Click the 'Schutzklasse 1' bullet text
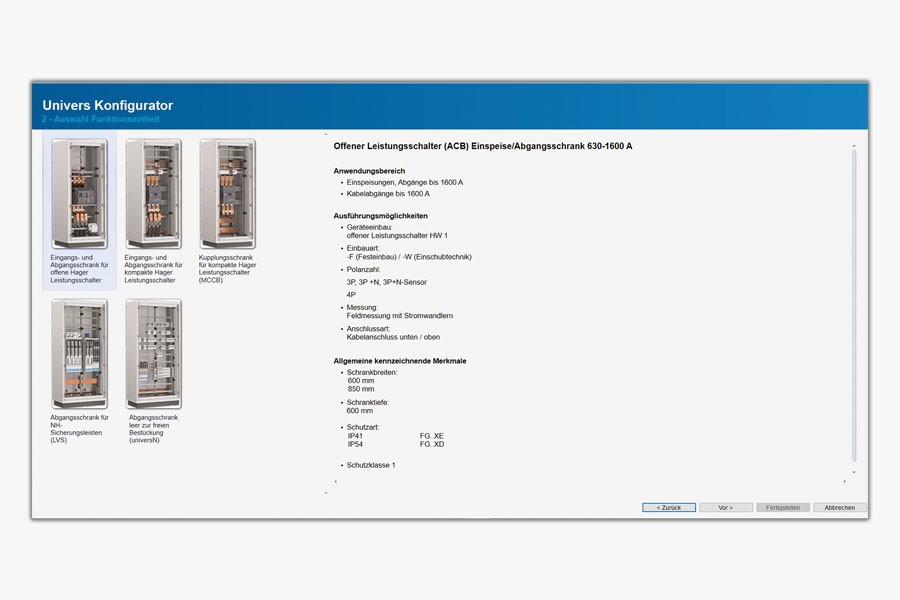 click(x=371, y=465)
